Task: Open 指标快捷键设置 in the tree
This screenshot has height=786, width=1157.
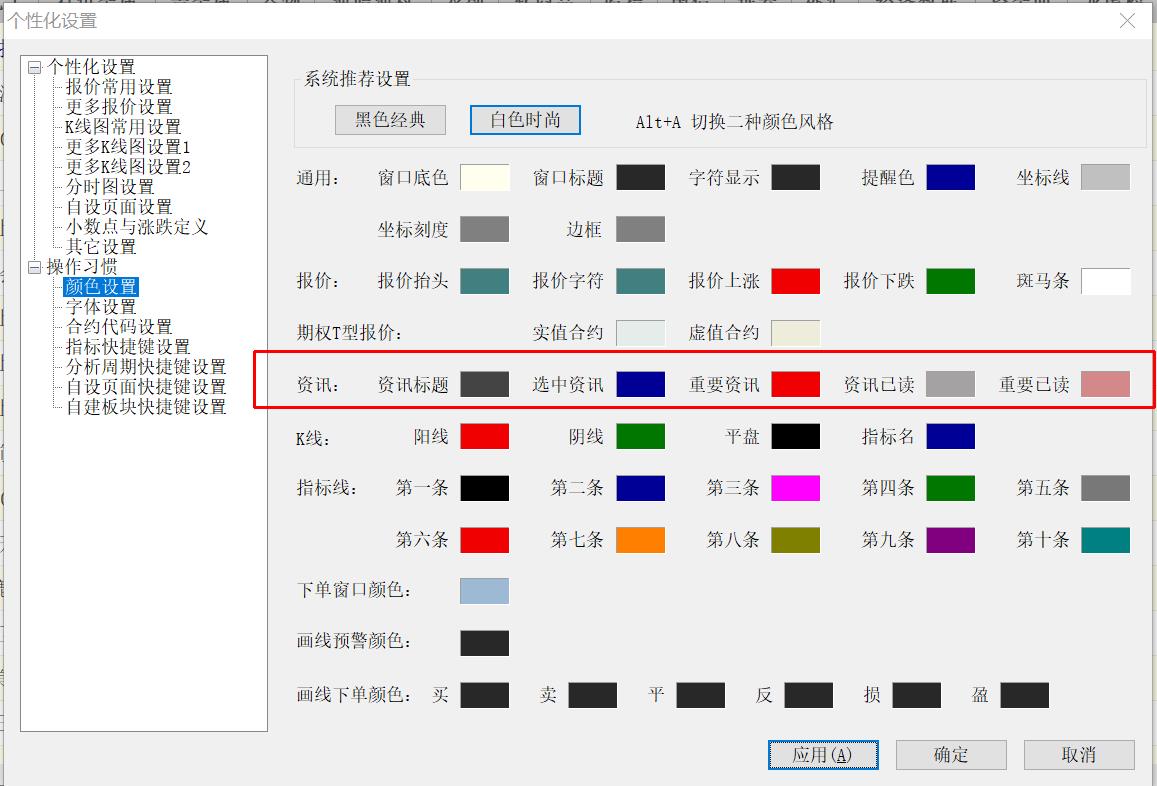Action: point(128,347)
